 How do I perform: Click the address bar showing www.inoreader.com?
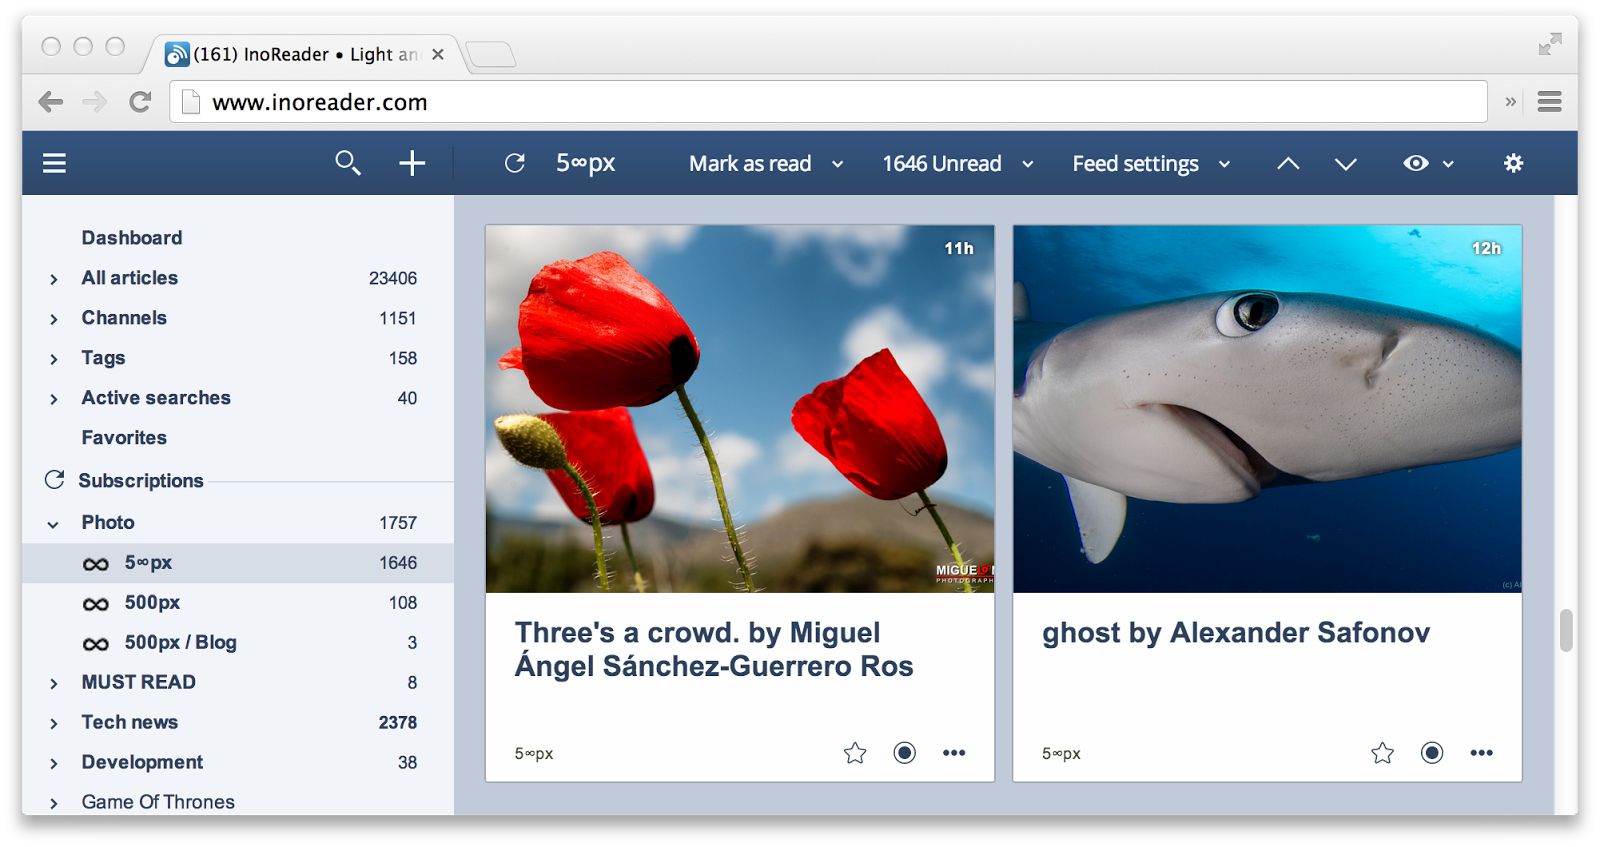tap(828, 102)
